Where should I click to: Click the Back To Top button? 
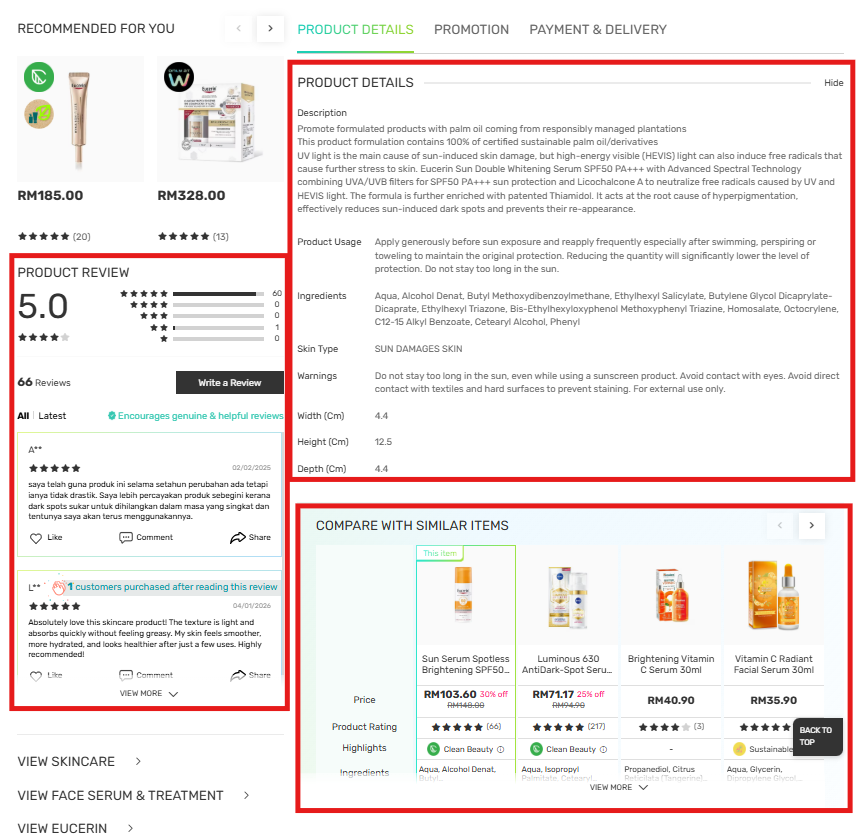tap(817, 736)
